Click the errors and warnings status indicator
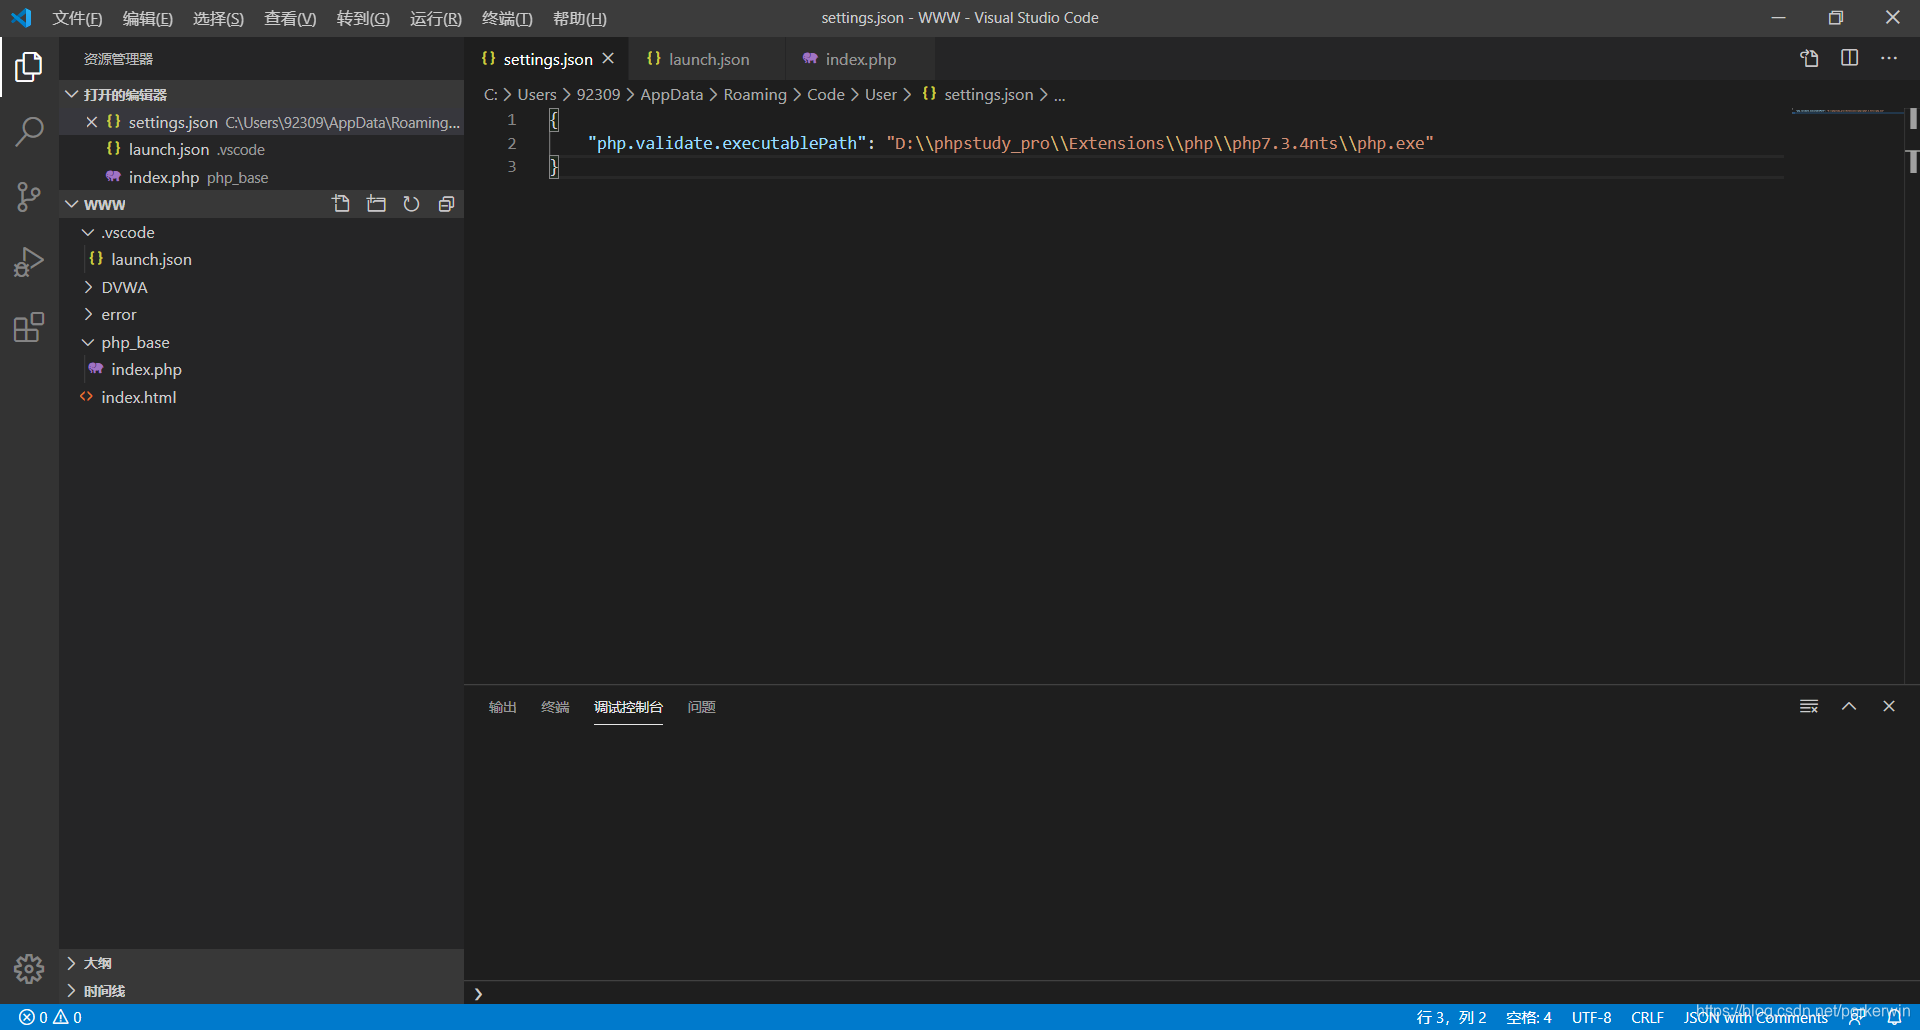Screen dimensions: 1920x1030 click(x=50, y=1017)
